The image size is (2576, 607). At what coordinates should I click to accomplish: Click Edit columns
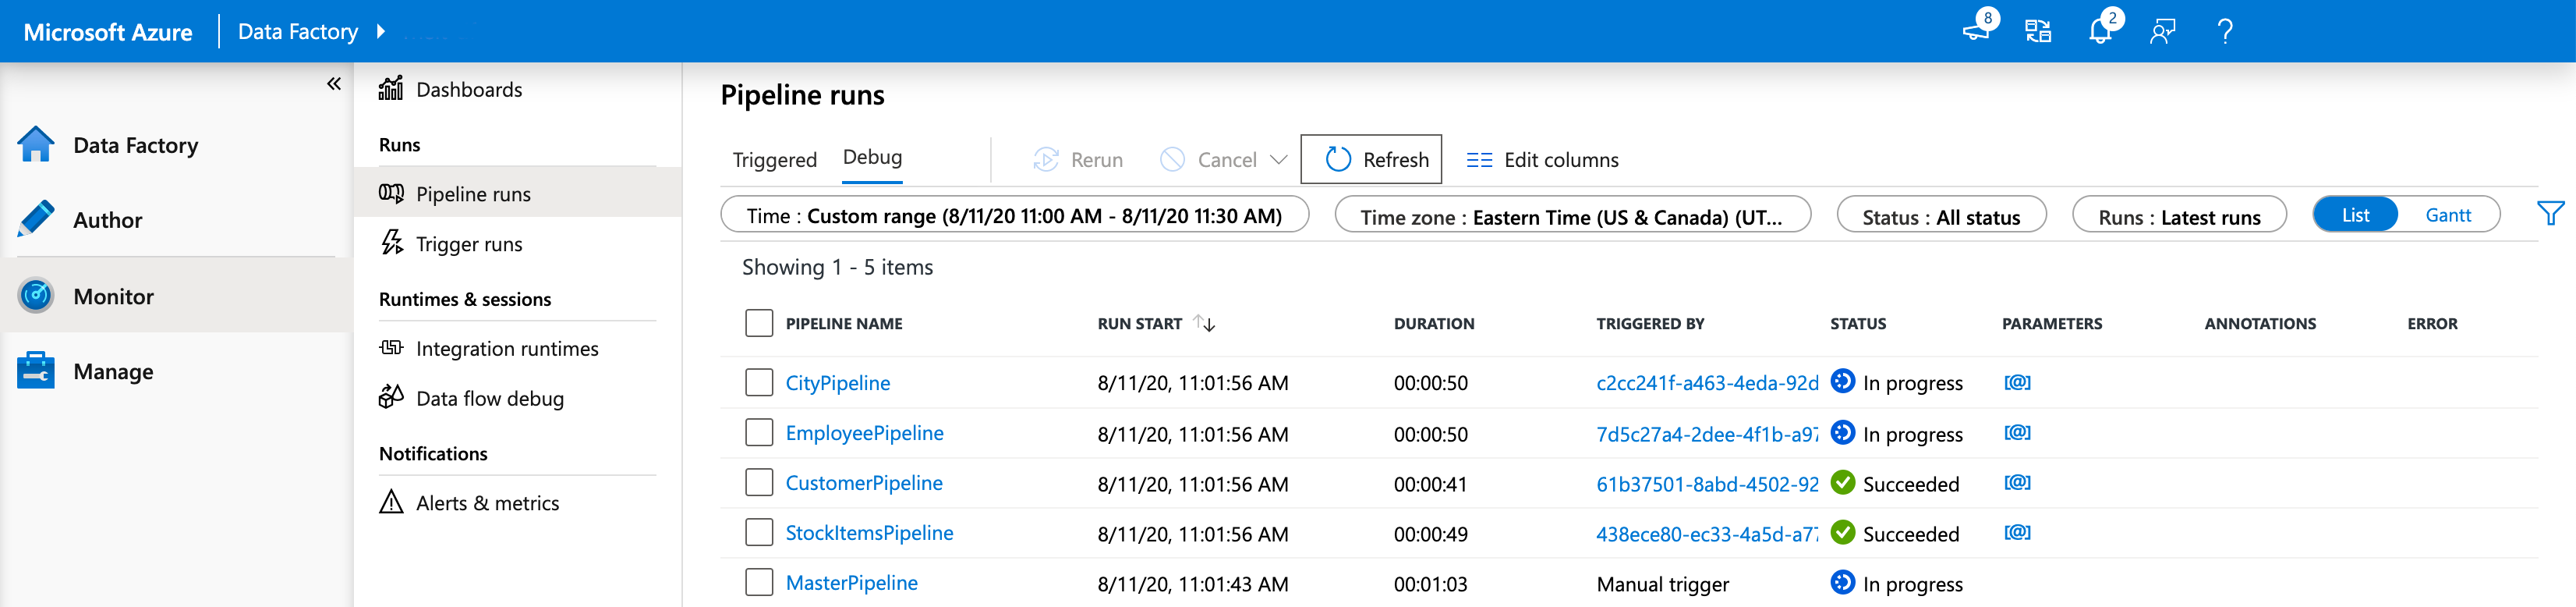(x=1542, y=159)
